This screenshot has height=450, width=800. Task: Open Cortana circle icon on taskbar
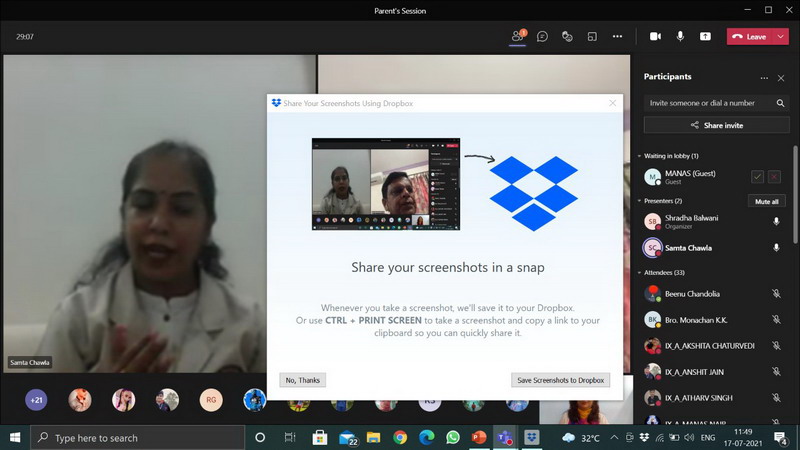(260, 437)
